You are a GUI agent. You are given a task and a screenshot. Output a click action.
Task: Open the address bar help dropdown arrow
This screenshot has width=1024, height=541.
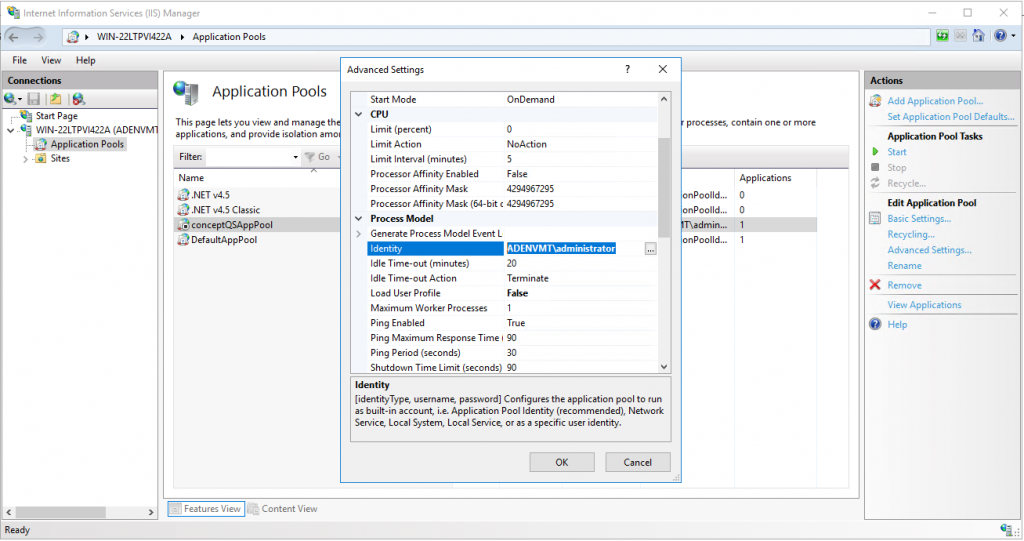(x=1013, y=36)
